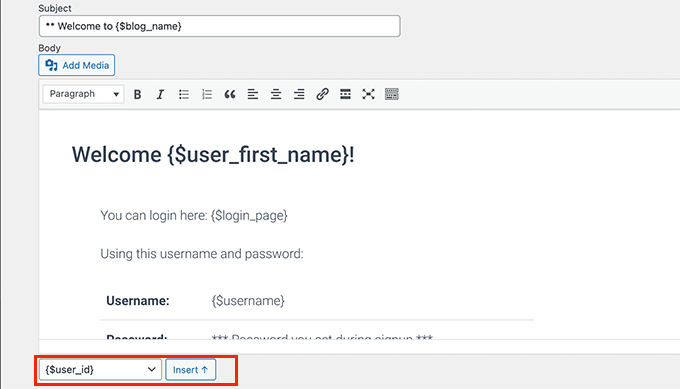Add a blockquote

230,94
